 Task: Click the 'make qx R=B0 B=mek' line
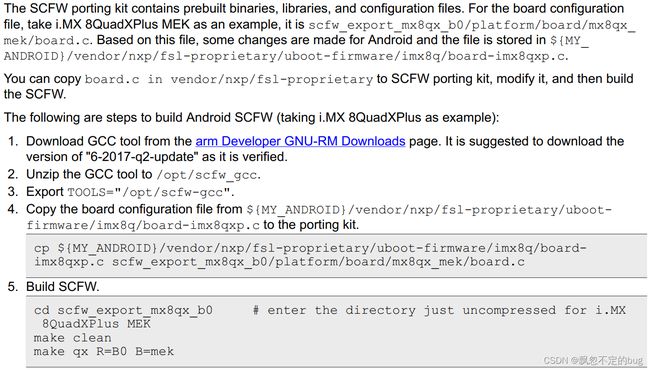click(x=104, y=351)
